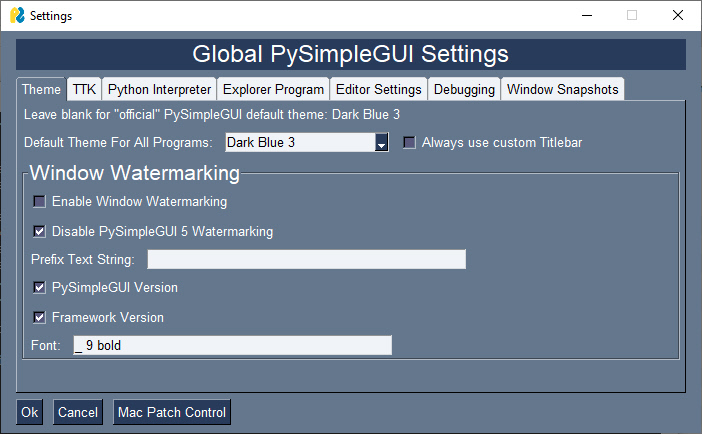
Task: Go to the Explorer Program tab
Action: pos(272,89)
